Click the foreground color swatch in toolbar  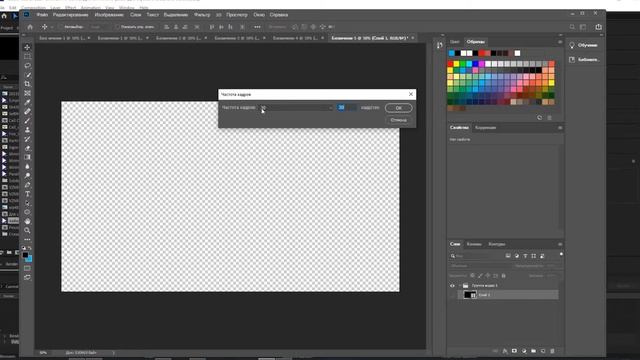pos(25,255)
